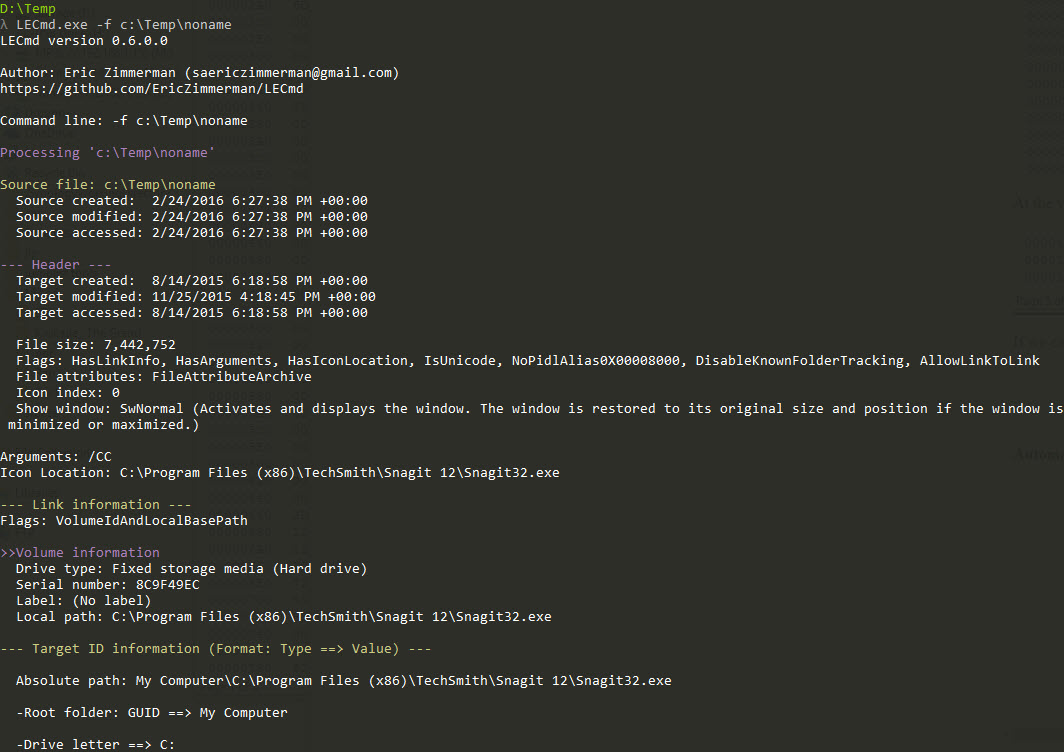
Task: Click the Link information section header
Action: point(96,505)
